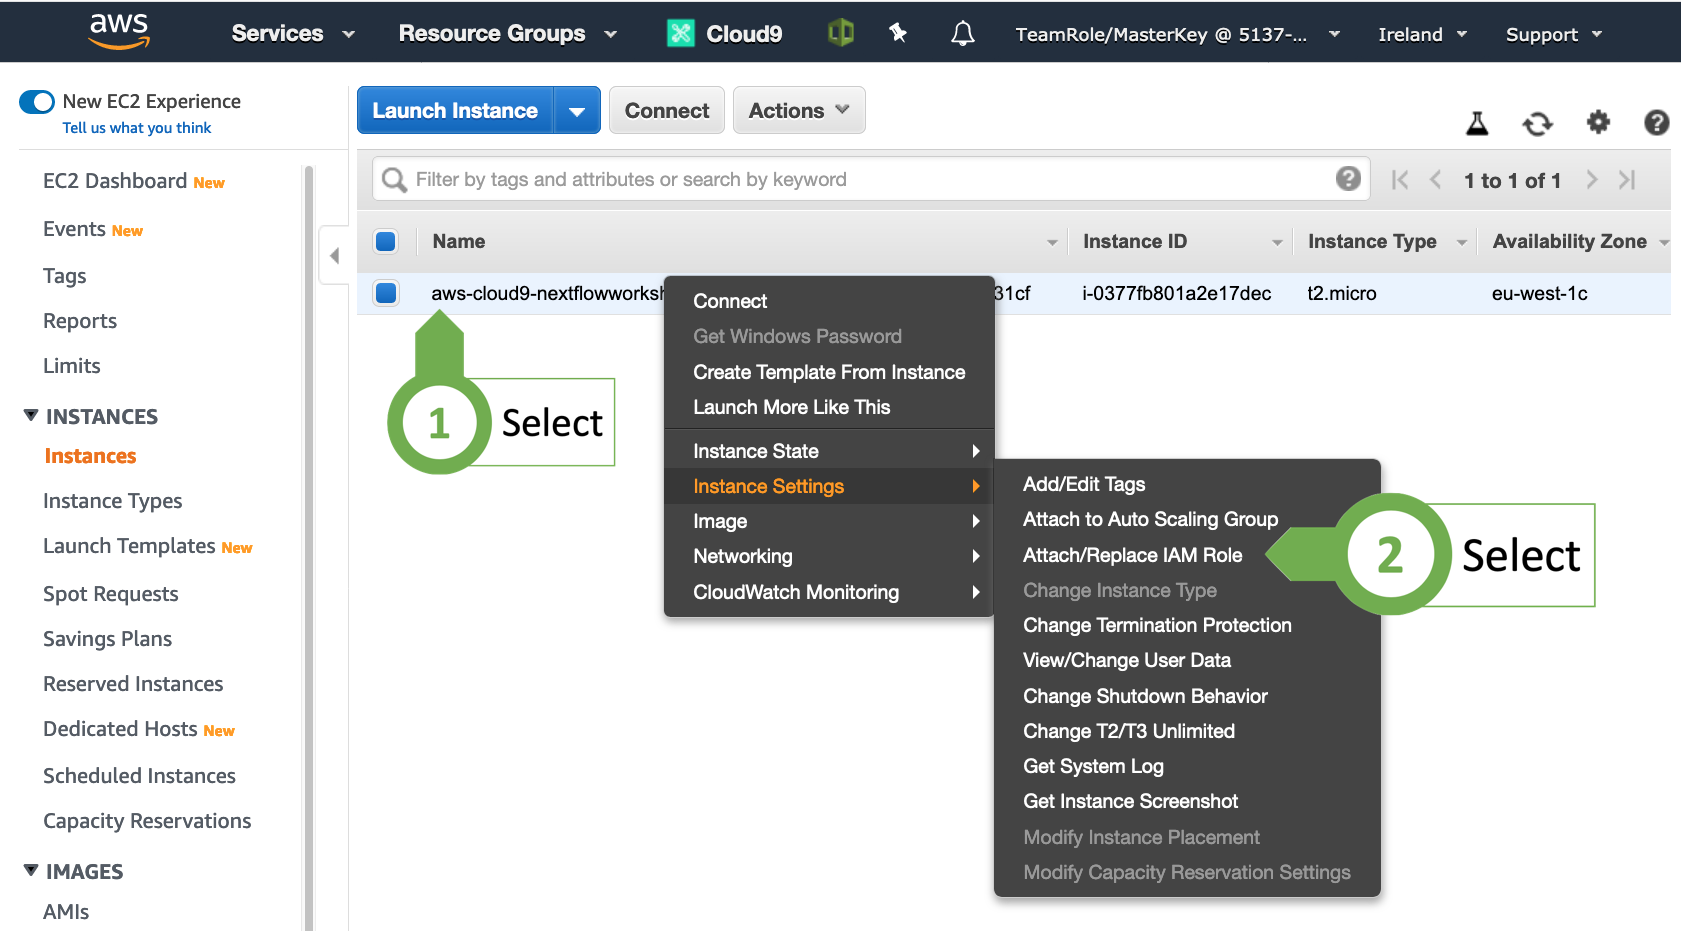1681x931 pixels.
Task: Uncheck the aws-cloud9-nextflowworkshop instance checkbox
Action: point(386,293)
